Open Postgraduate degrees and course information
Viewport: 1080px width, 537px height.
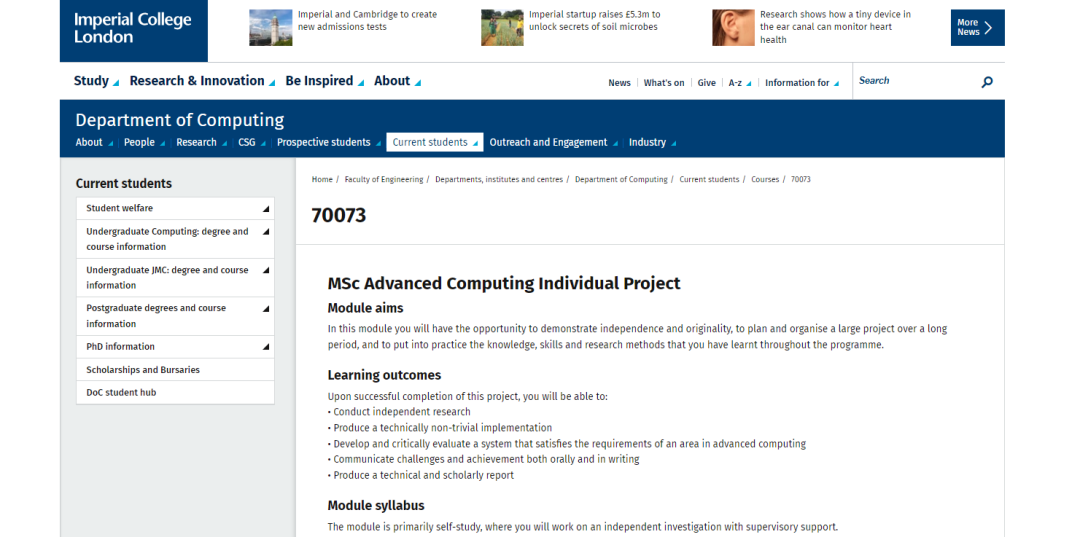click(x=156, y=315)
